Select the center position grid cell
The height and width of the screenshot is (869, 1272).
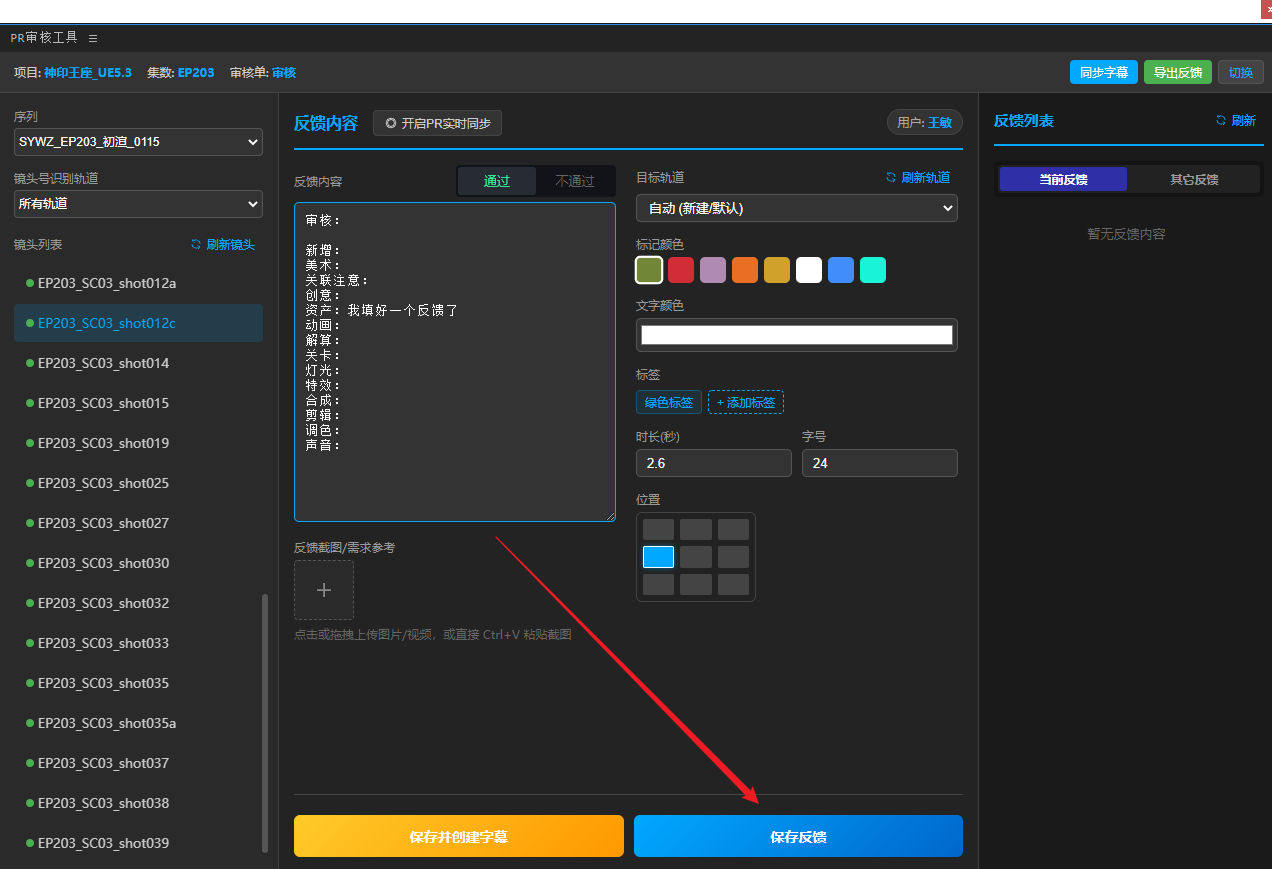pos(696,557)
